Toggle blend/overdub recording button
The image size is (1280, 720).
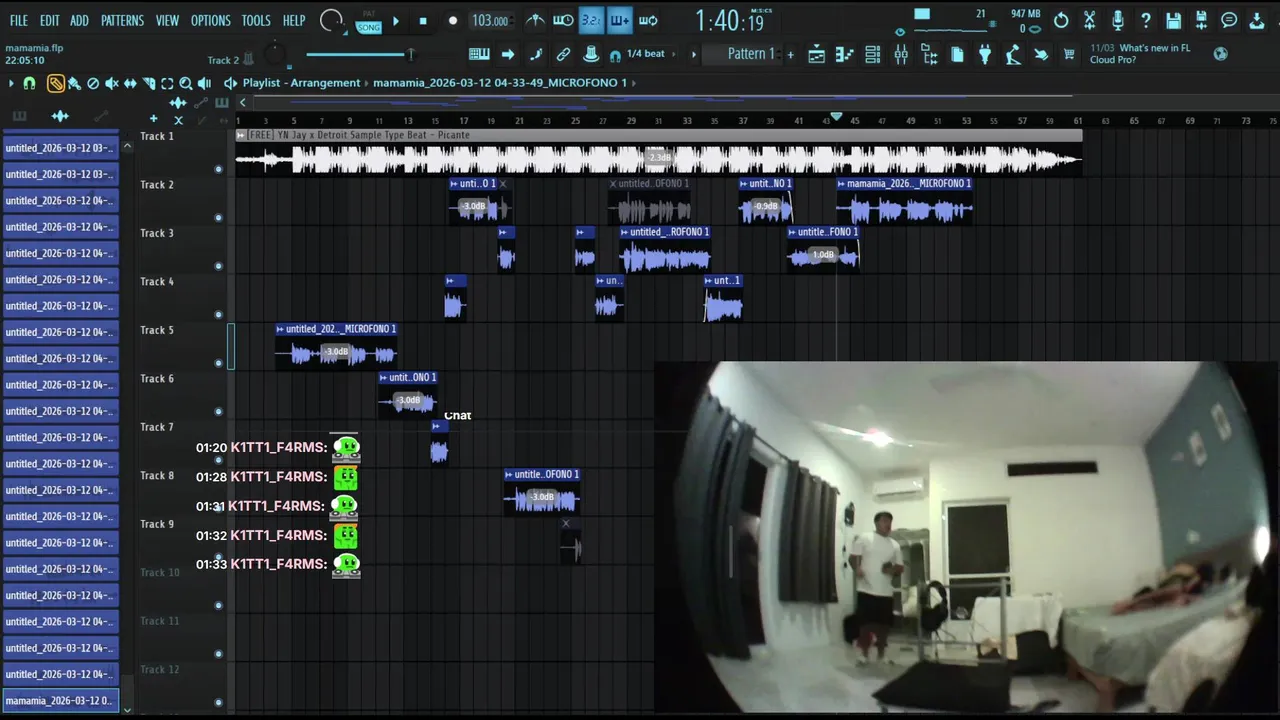click(620, 20)
